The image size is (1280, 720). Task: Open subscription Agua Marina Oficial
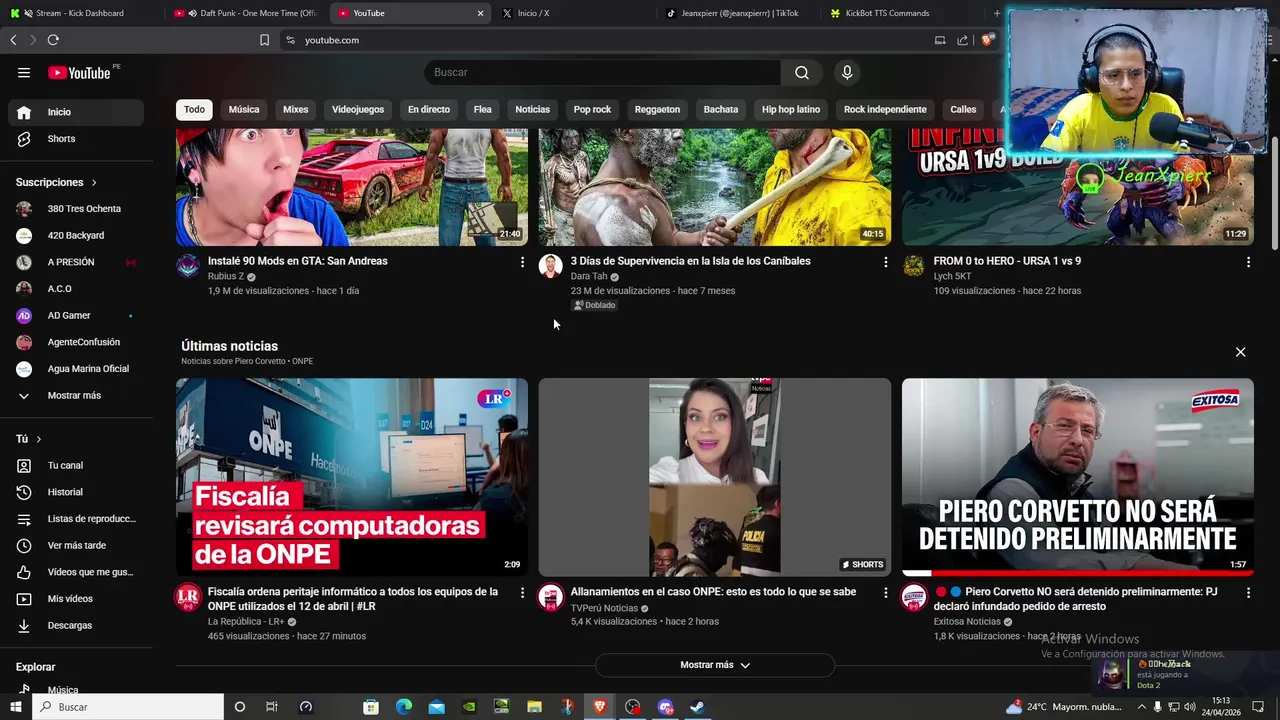pyautogui.click(x=76, y=369)
